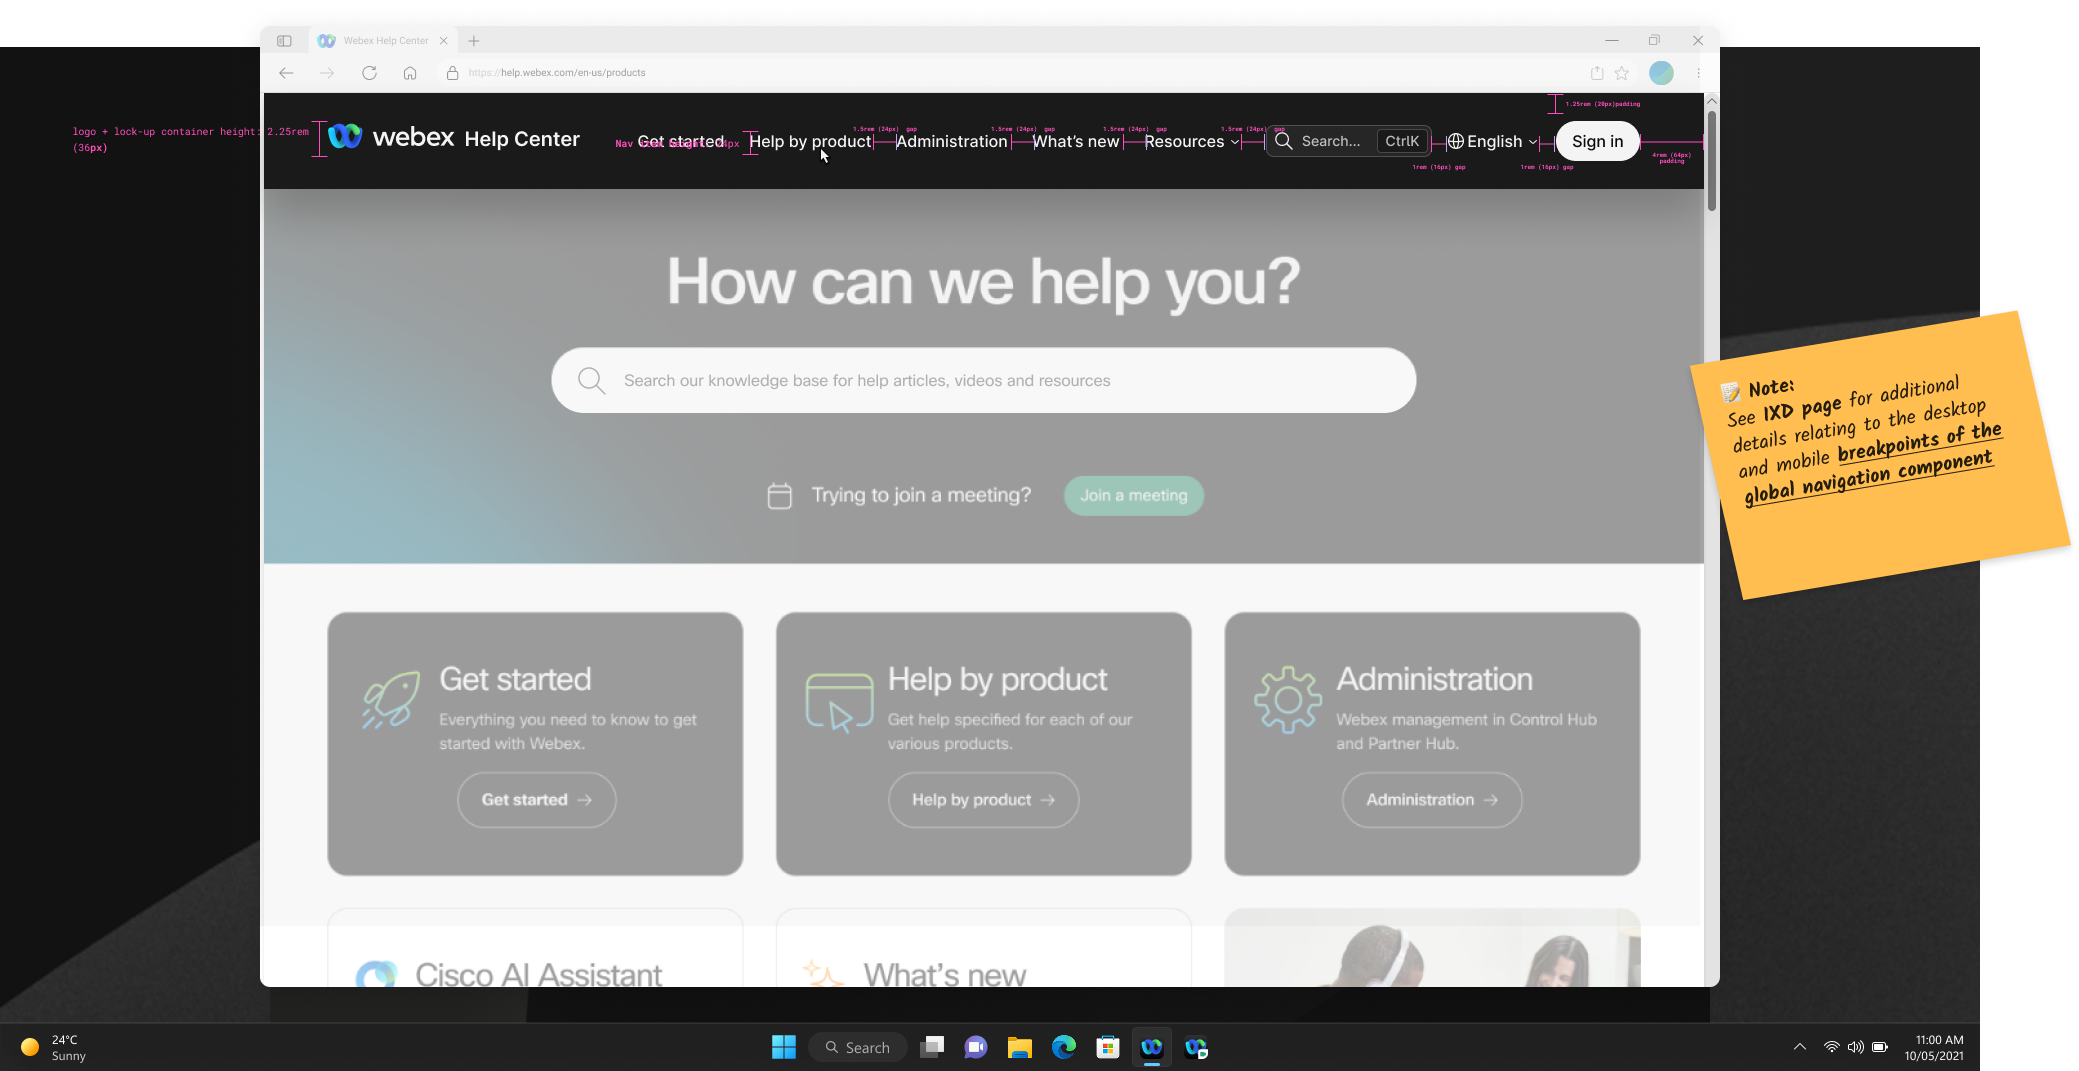Image resolution: width=2079 pixels, height=1071 pixels.
Task: Expand hidden icons in the system tray
Action: [x=1801, y=1046]
